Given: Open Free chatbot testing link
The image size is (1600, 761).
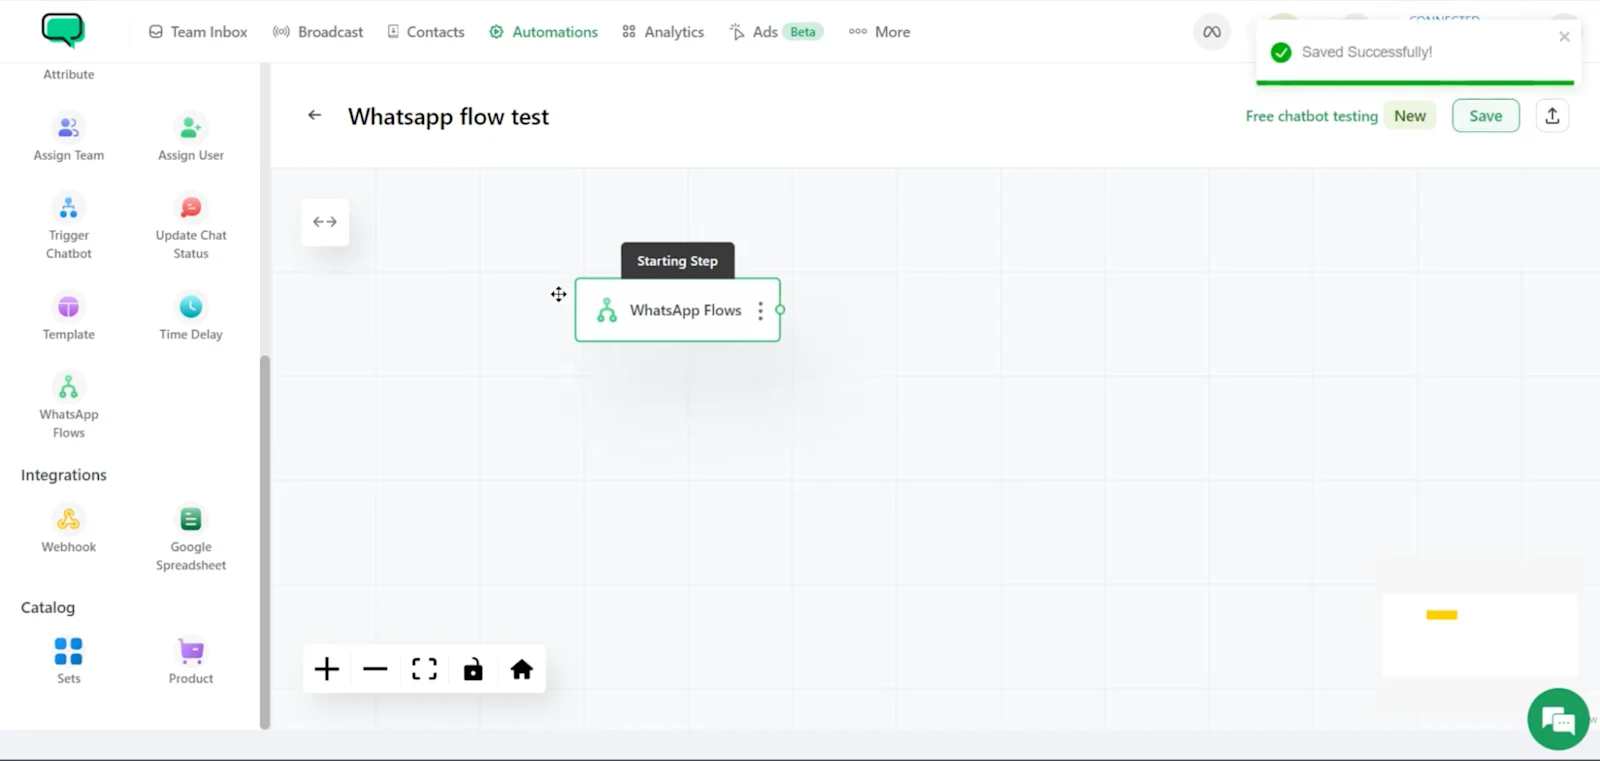Looking at the screenshot, I should (1311, 116).
